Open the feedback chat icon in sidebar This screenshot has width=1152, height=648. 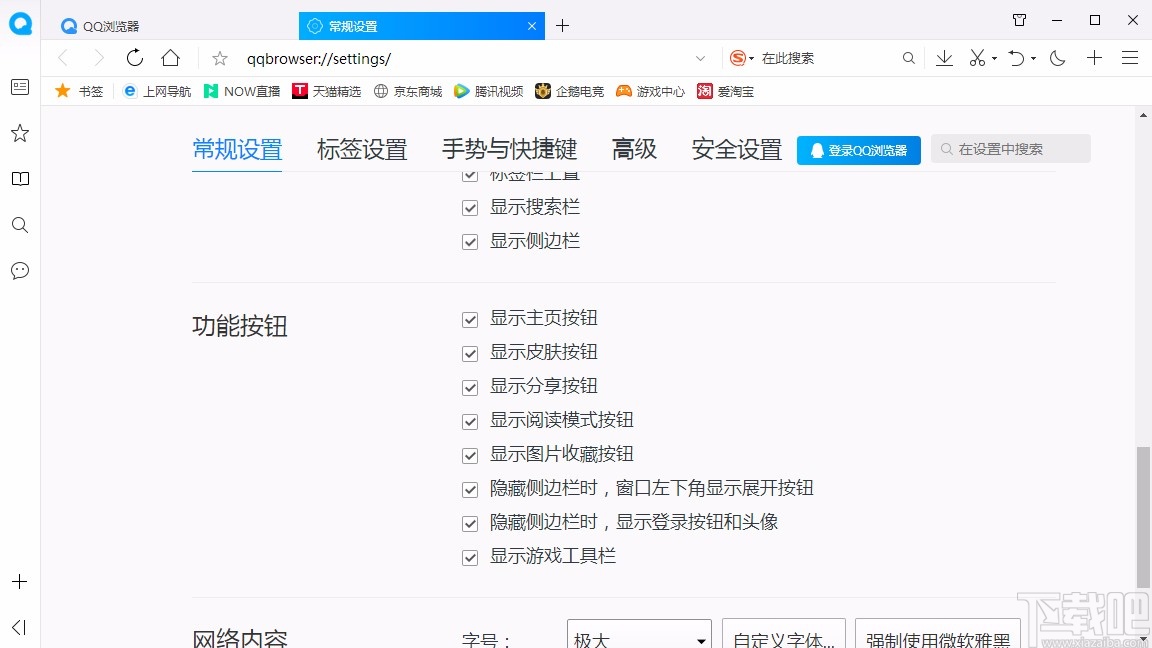pos(19,271)
